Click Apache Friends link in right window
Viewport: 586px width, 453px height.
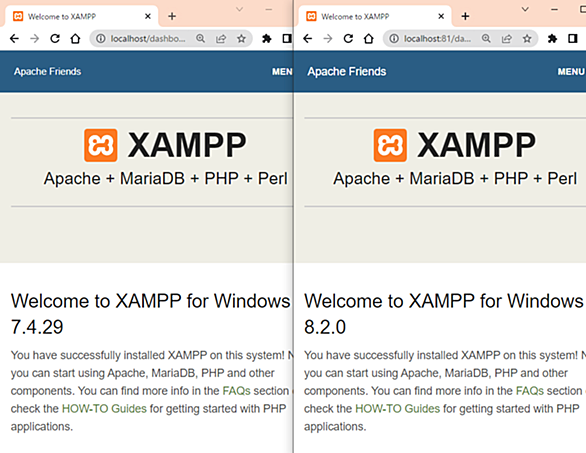(347, 71)
